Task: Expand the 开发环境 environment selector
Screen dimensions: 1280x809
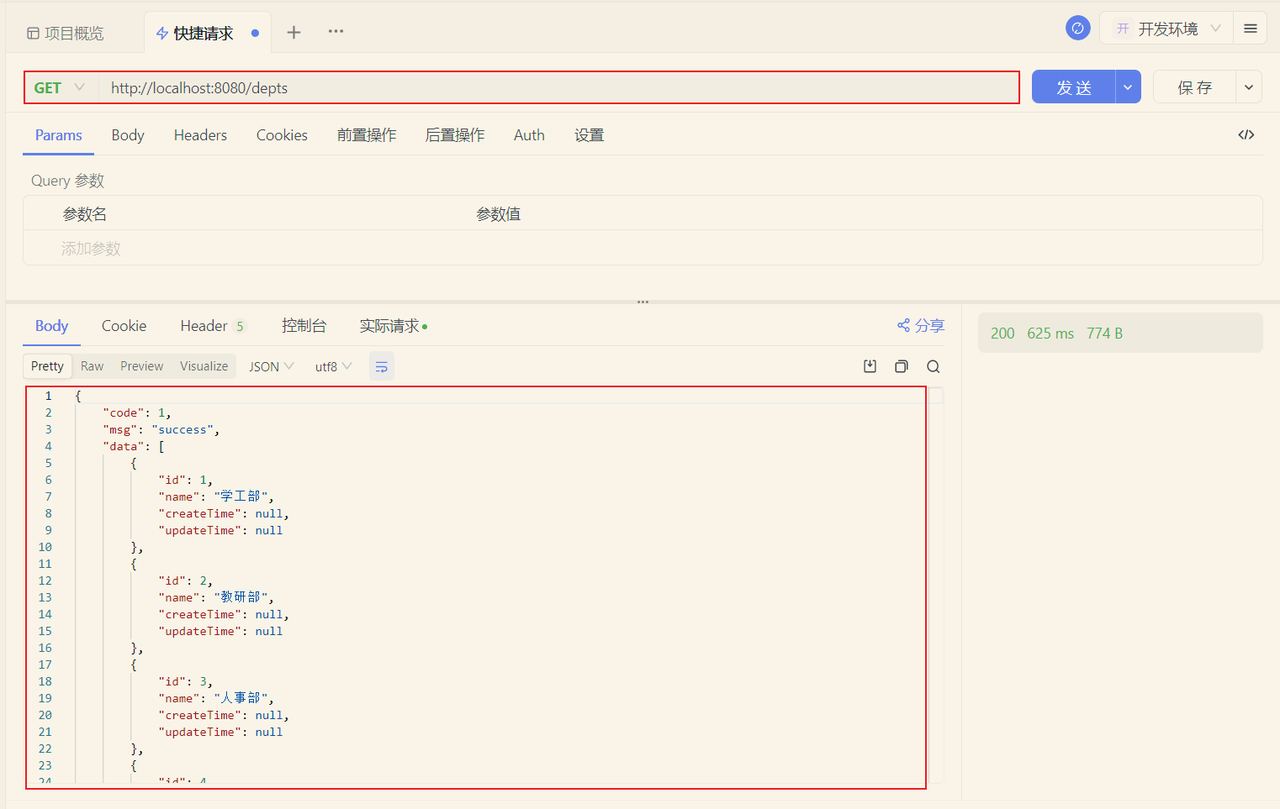Action: point(1167,28)
